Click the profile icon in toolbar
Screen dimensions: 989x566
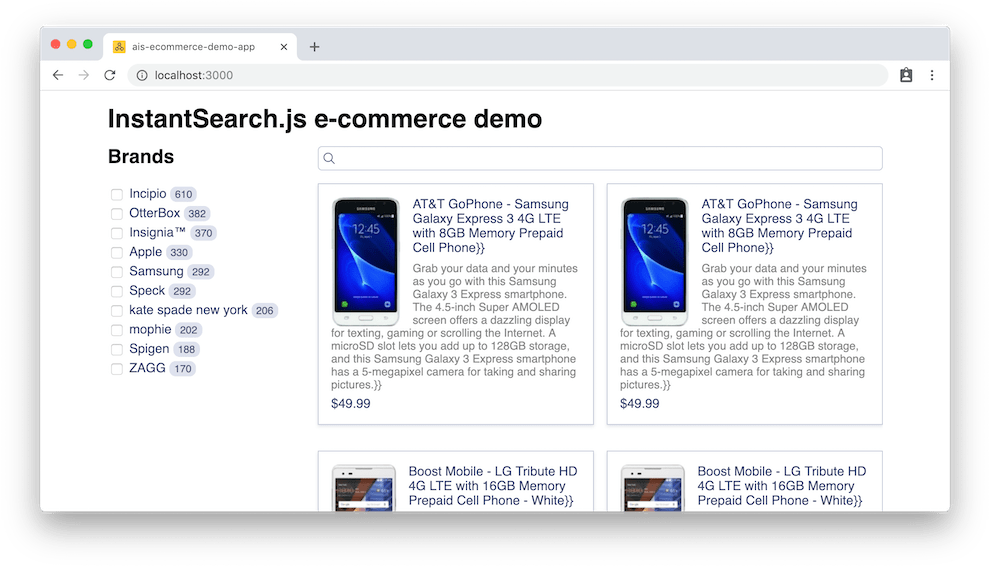[906, 75]
